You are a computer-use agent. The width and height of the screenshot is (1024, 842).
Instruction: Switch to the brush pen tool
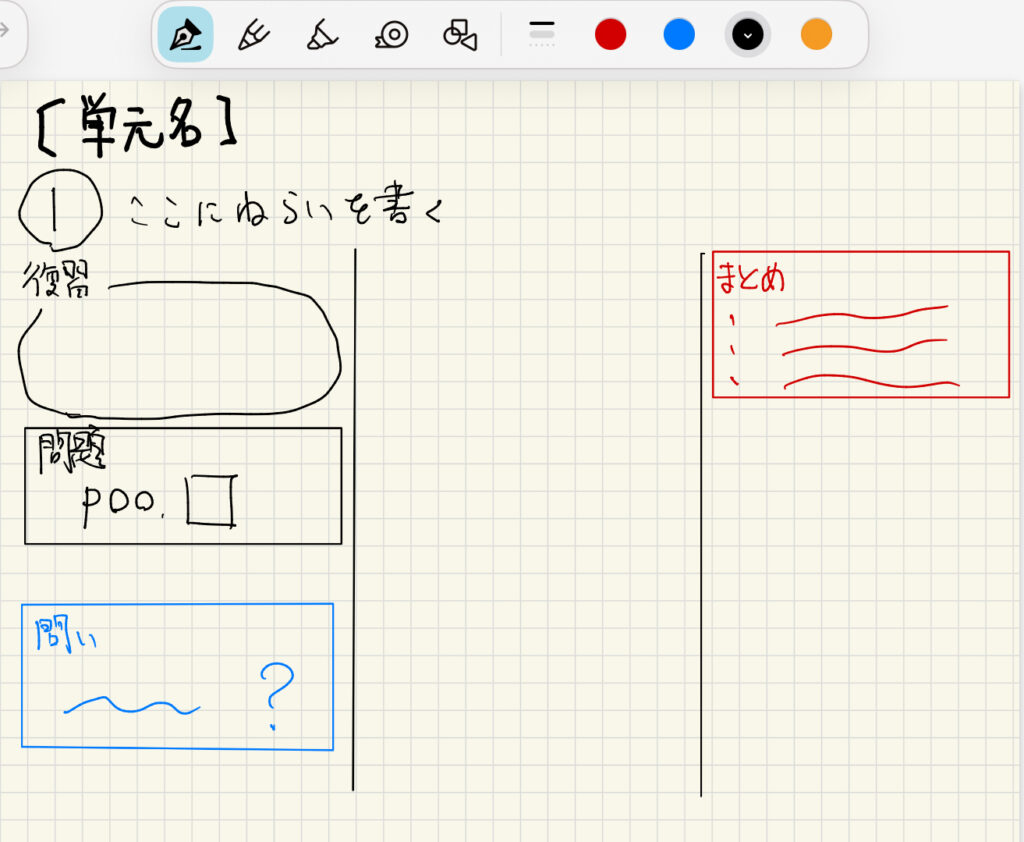click(254, 35)
